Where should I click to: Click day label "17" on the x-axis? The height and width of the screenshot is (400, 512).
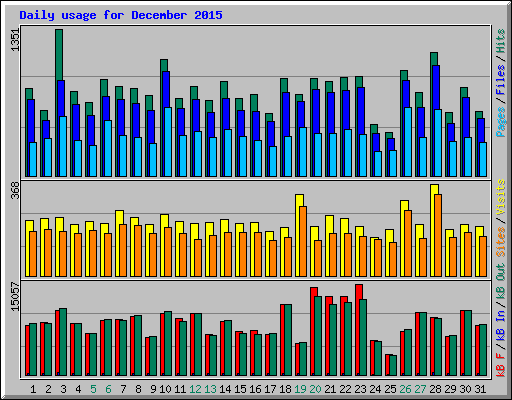270,389
